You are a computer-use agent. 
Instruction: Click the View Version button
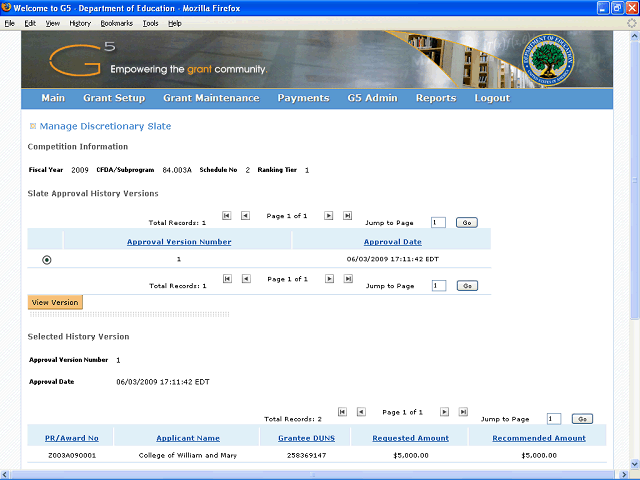[x=55, y=302]
